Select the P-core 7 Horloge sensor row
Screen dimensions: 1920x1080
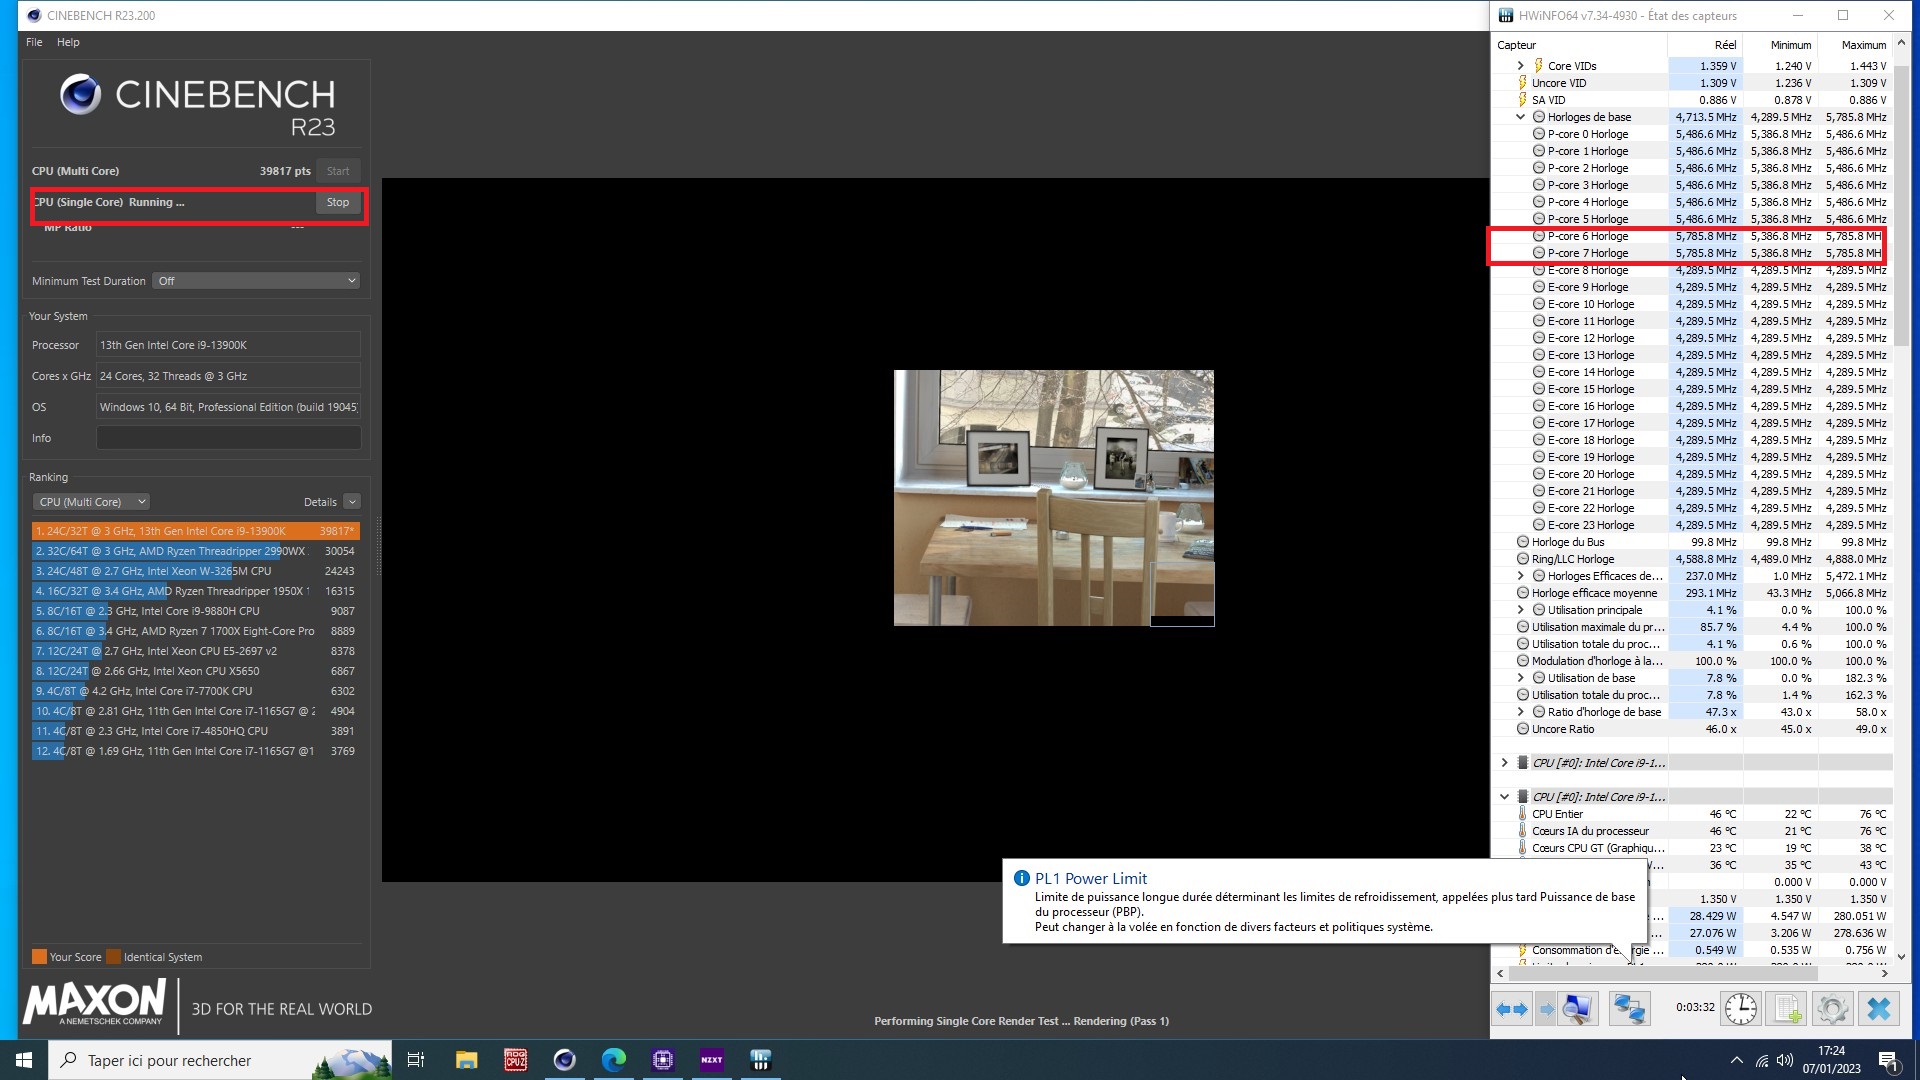click(x=1692, y=253)
